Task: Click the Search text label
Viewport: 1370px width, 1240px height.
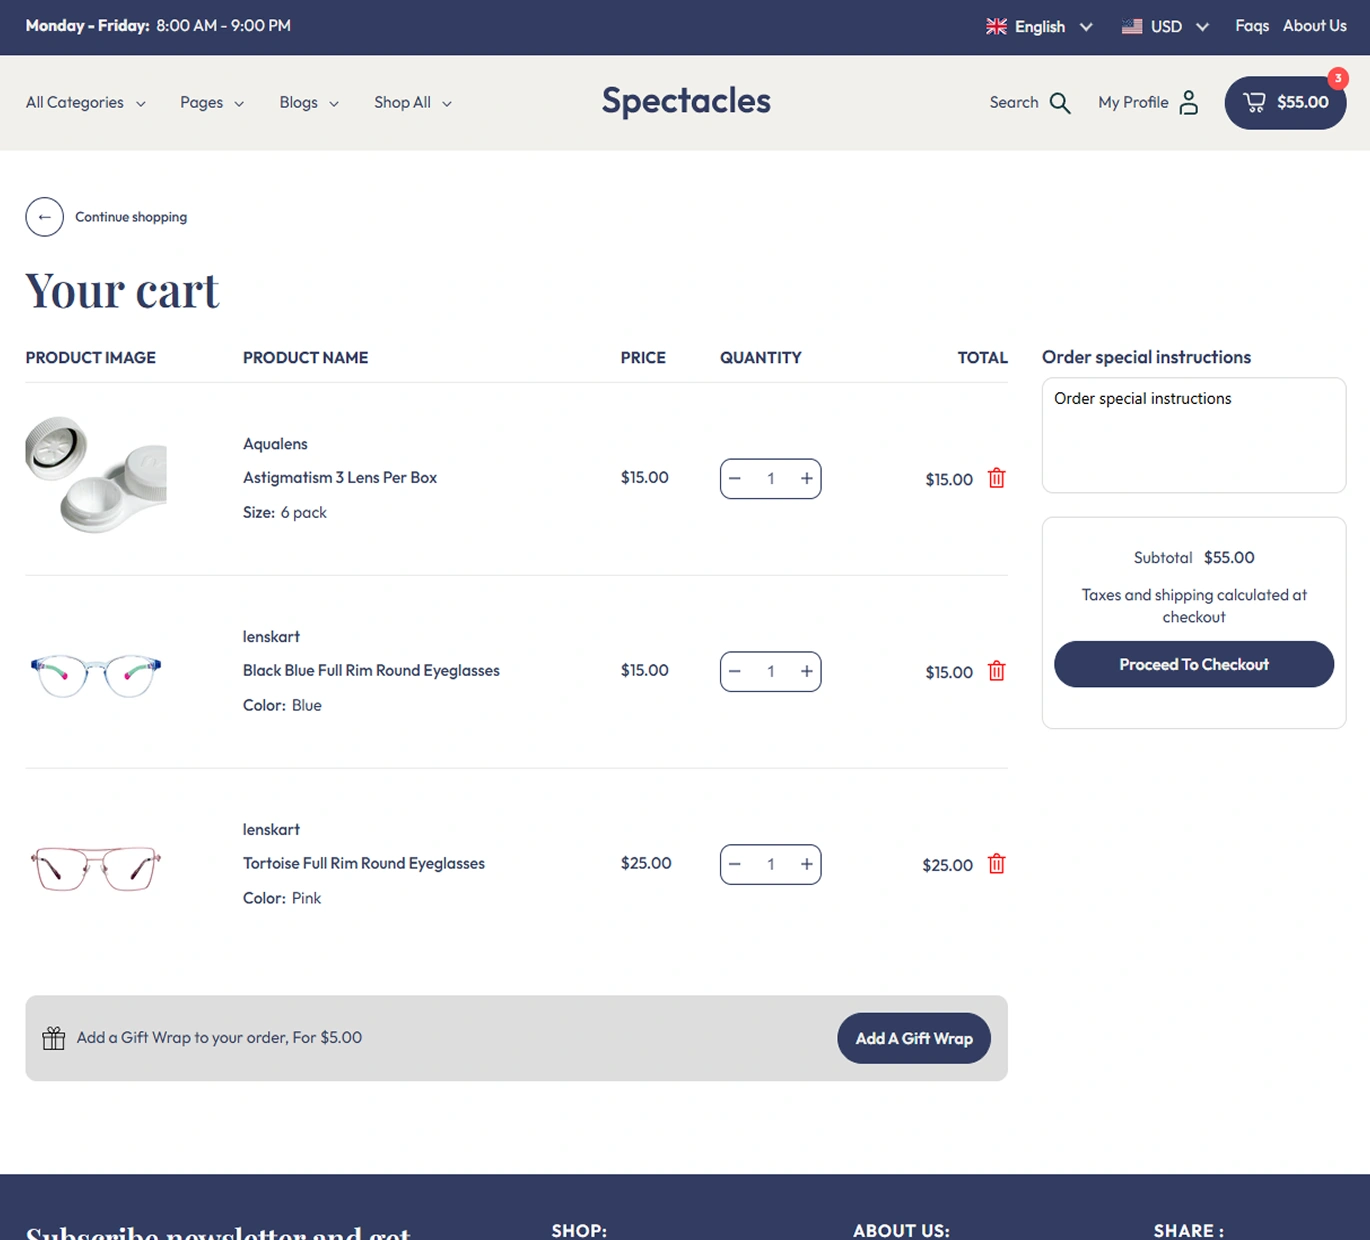Action: (1014, 103)
